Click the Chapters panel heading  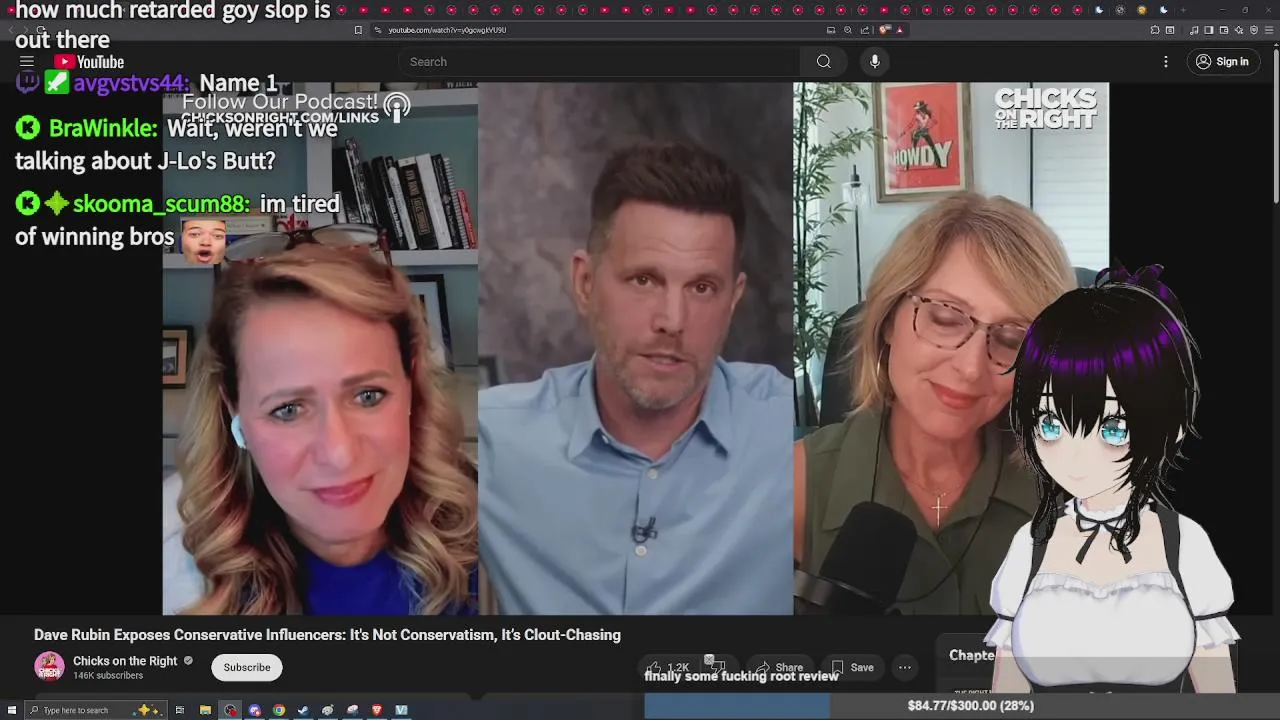pyautogui.click(x=972, y=655)
